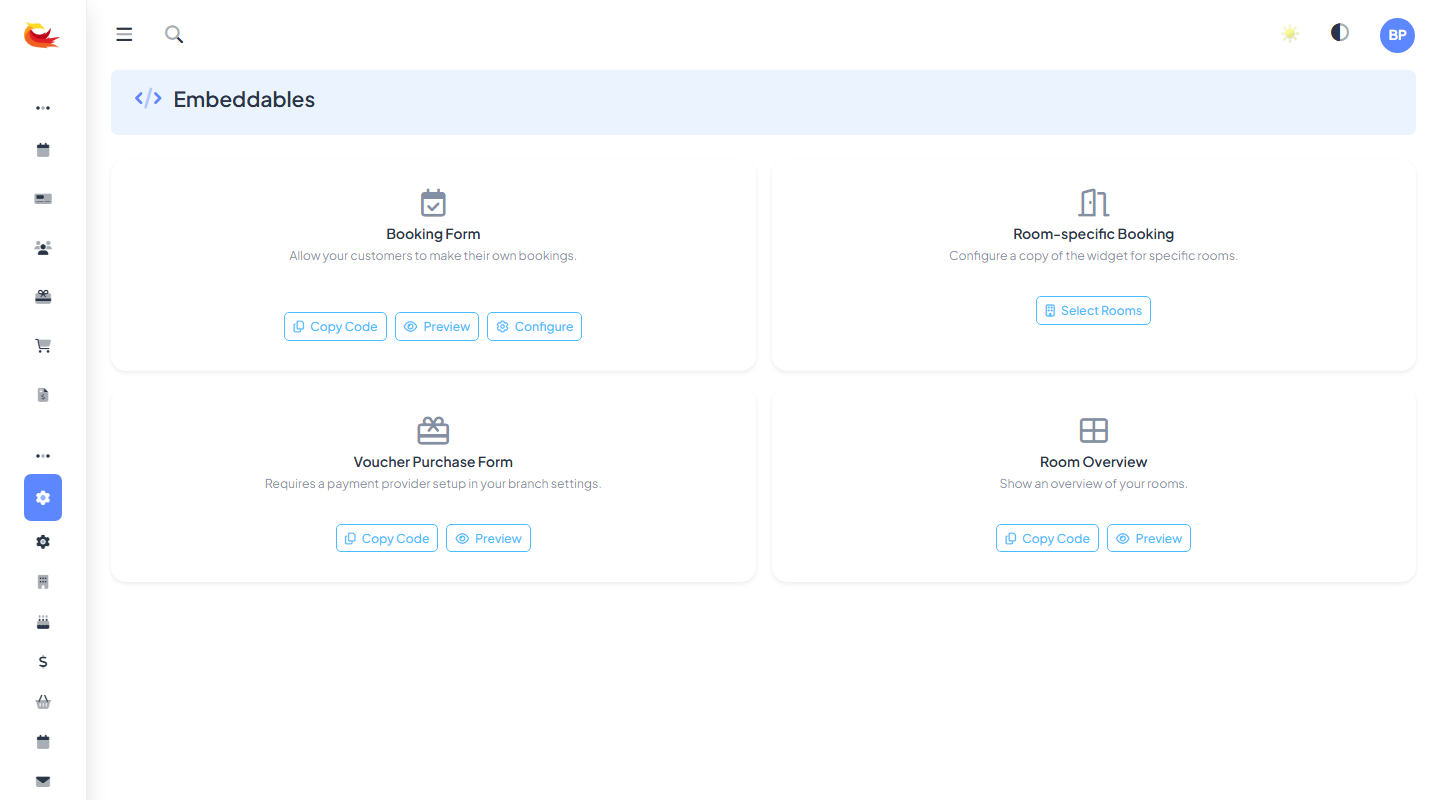1440x800 pixels.
Task: Open the card icon in sidebar
Action: click(43, 199)
